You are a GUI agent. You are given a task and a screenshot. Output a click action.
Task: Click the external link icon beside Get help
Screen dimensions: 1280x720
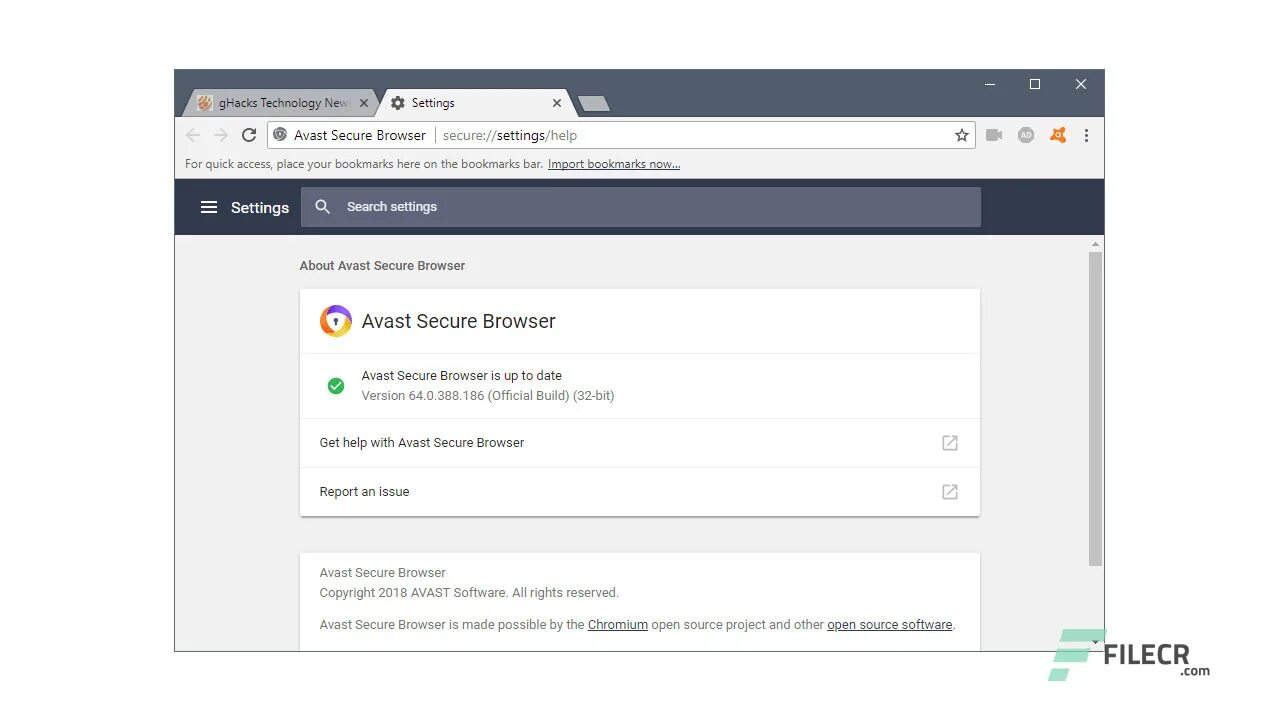point(950,443)
